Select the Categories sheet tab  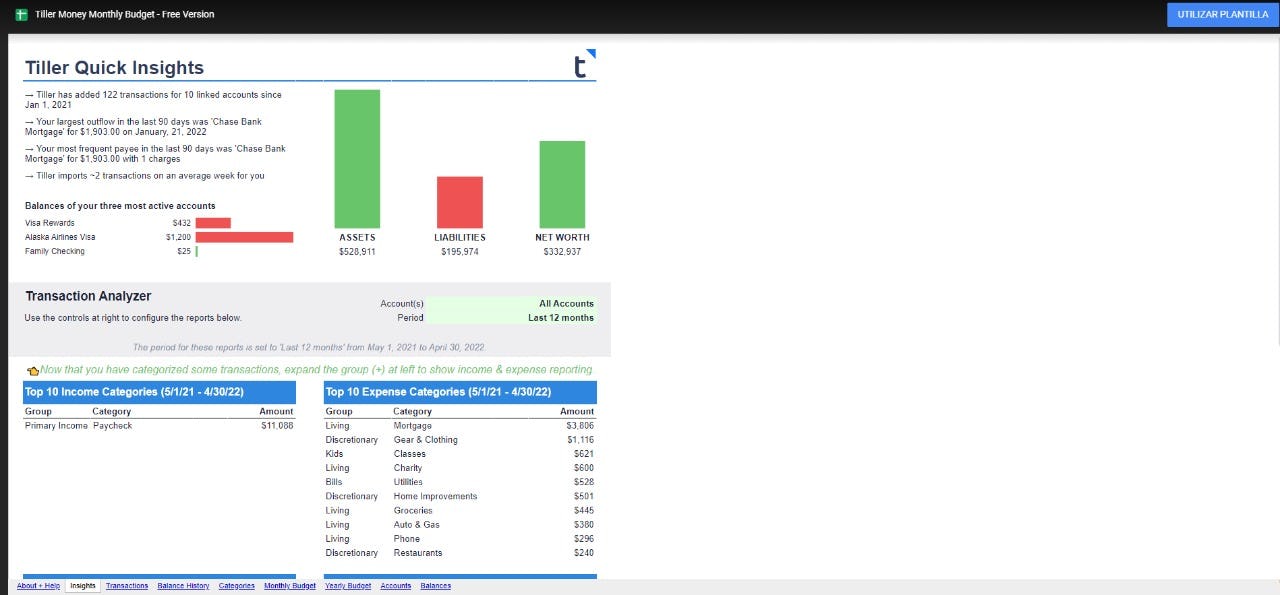click(x=236, y=586)
